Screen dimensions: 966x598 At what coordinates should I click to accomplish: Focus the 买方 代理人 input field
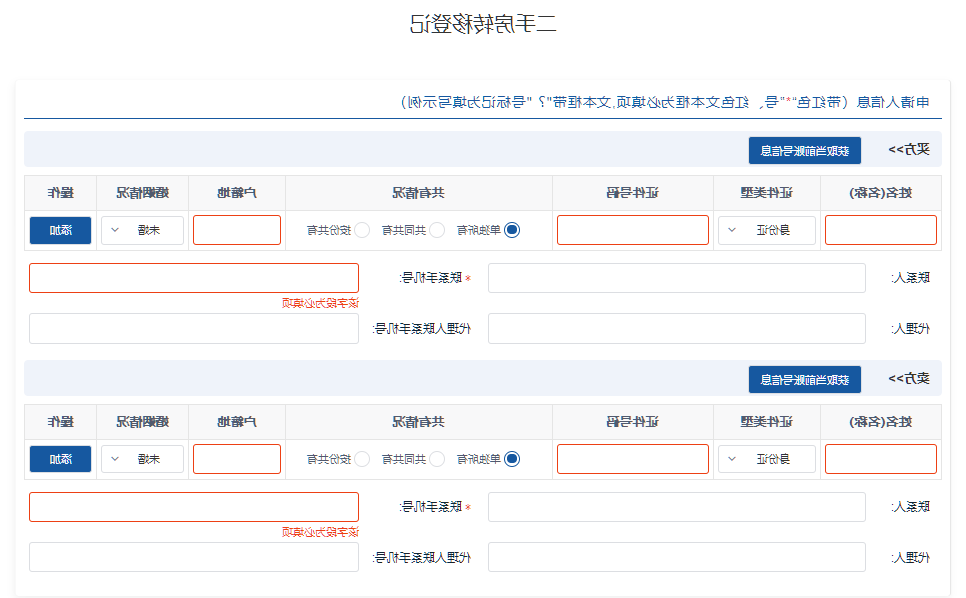[676, 329]
